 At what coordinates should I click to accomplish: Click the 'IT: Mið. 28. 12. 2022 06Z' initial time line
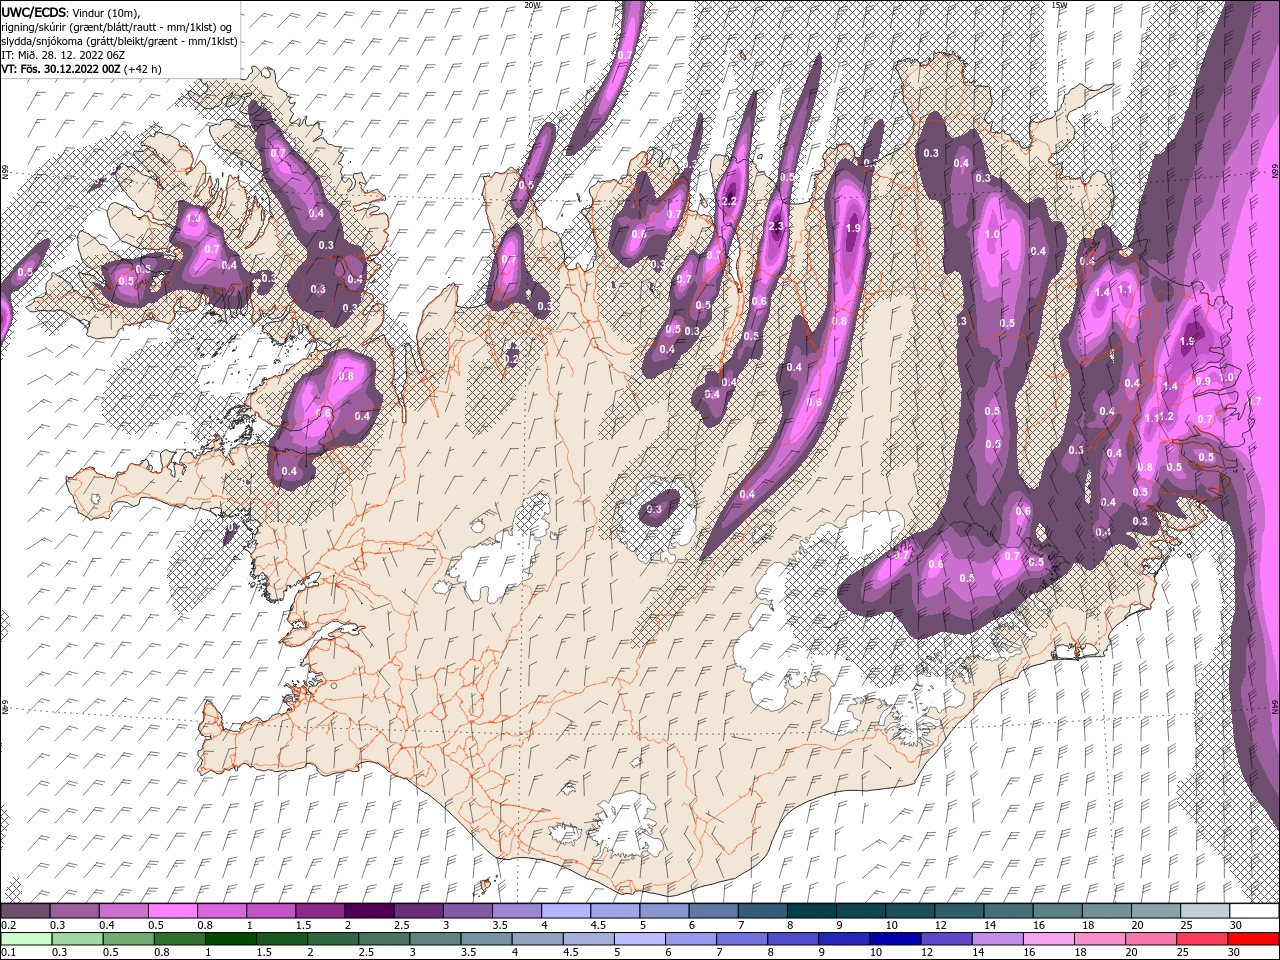[x=61, y=54]
